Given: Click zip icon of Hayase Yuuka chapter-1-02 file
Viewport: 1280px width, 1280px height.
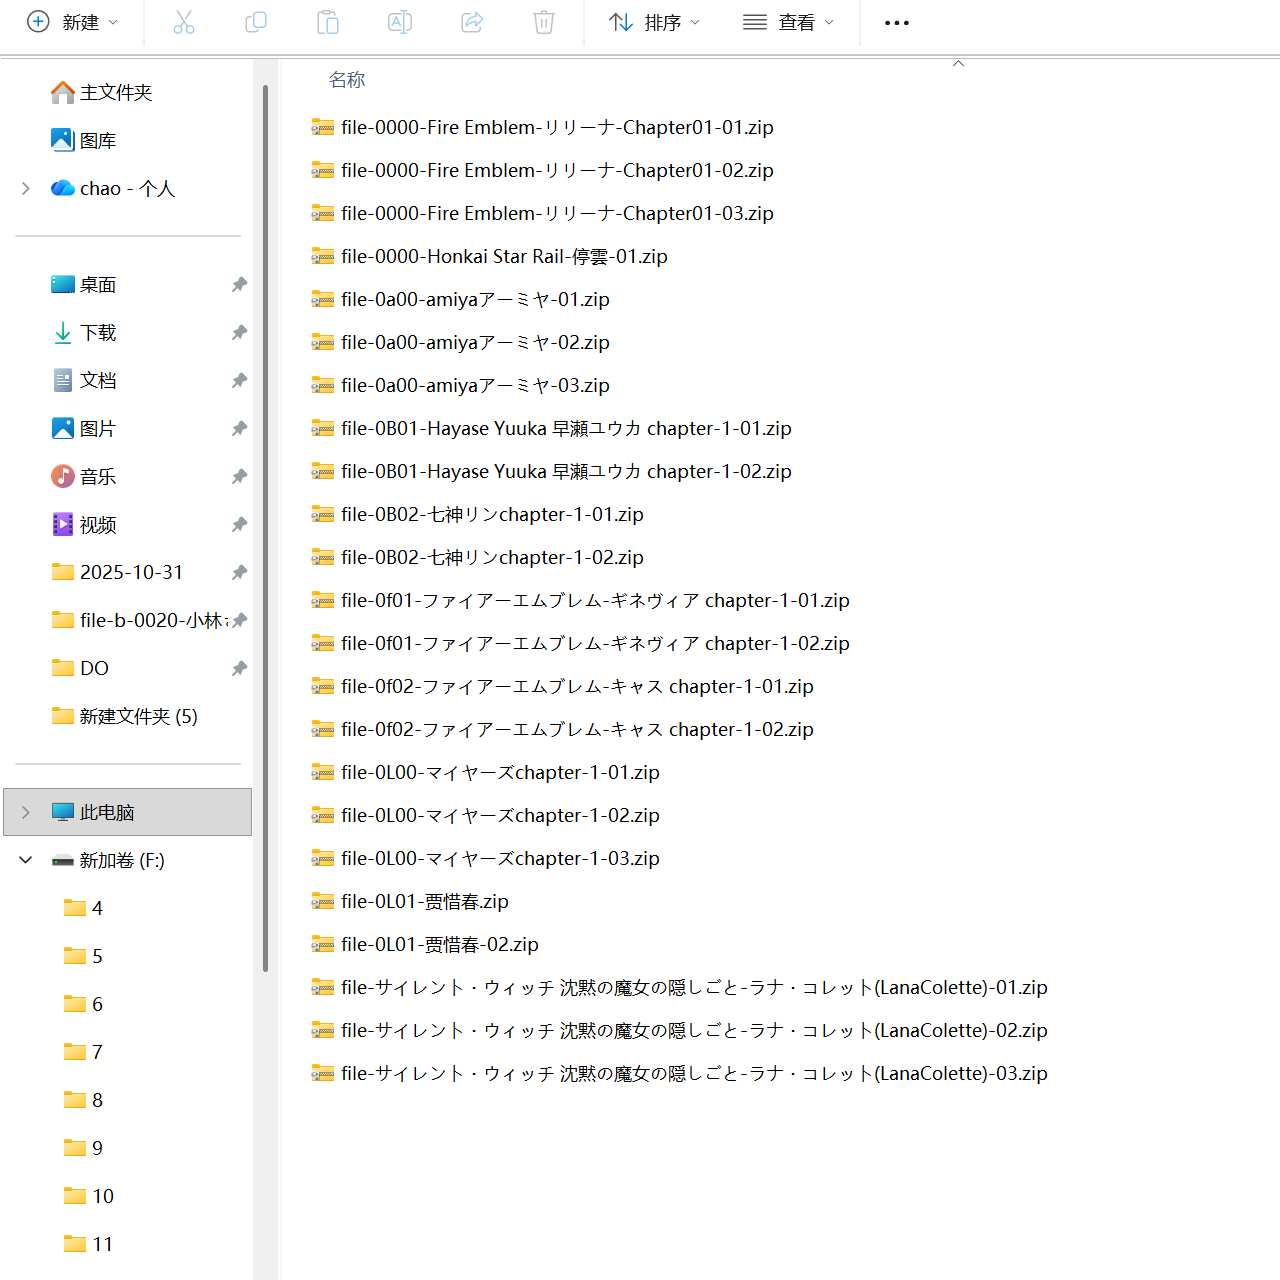Looking at the screenshot, I should click(x=322, y=471).
